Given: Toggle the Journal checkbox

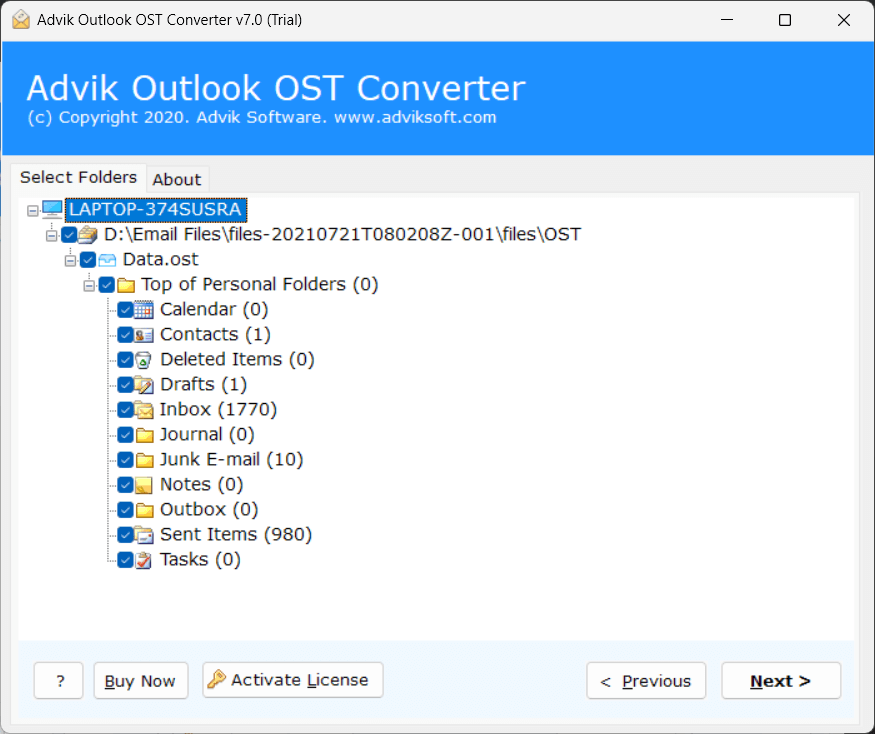Looking at the screenshot, I should coord(125,435).
